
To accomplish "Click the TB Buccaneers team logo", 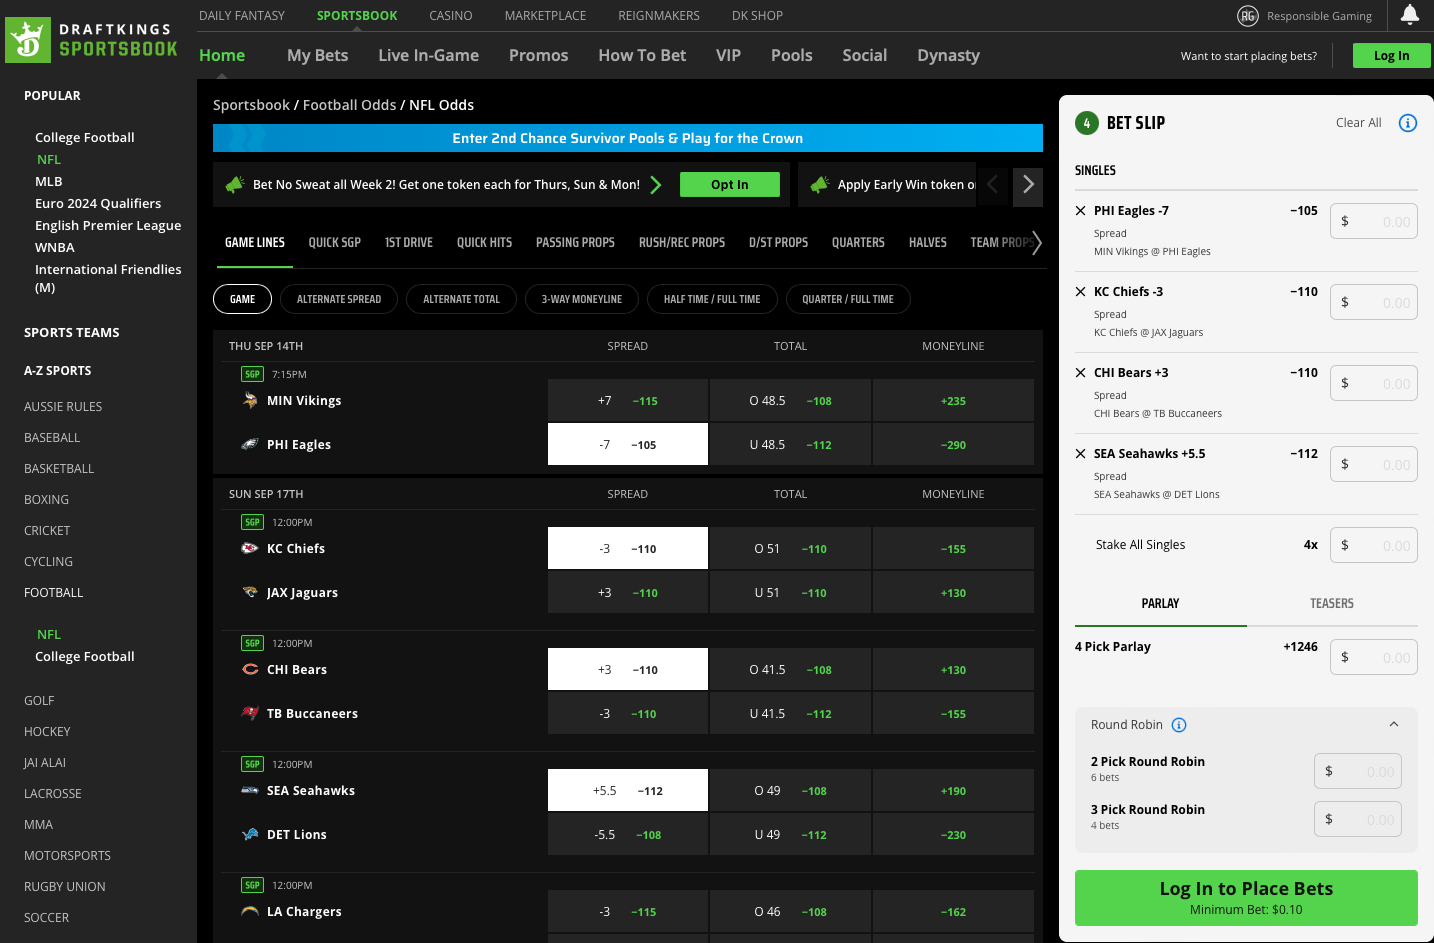I will (x=250, y=713).
